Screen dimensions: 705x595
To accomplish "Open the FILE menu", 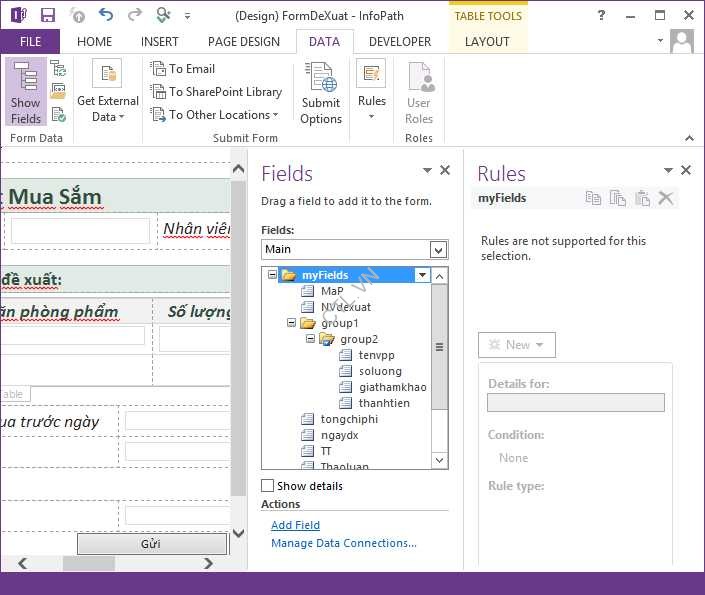I will 30,42.
